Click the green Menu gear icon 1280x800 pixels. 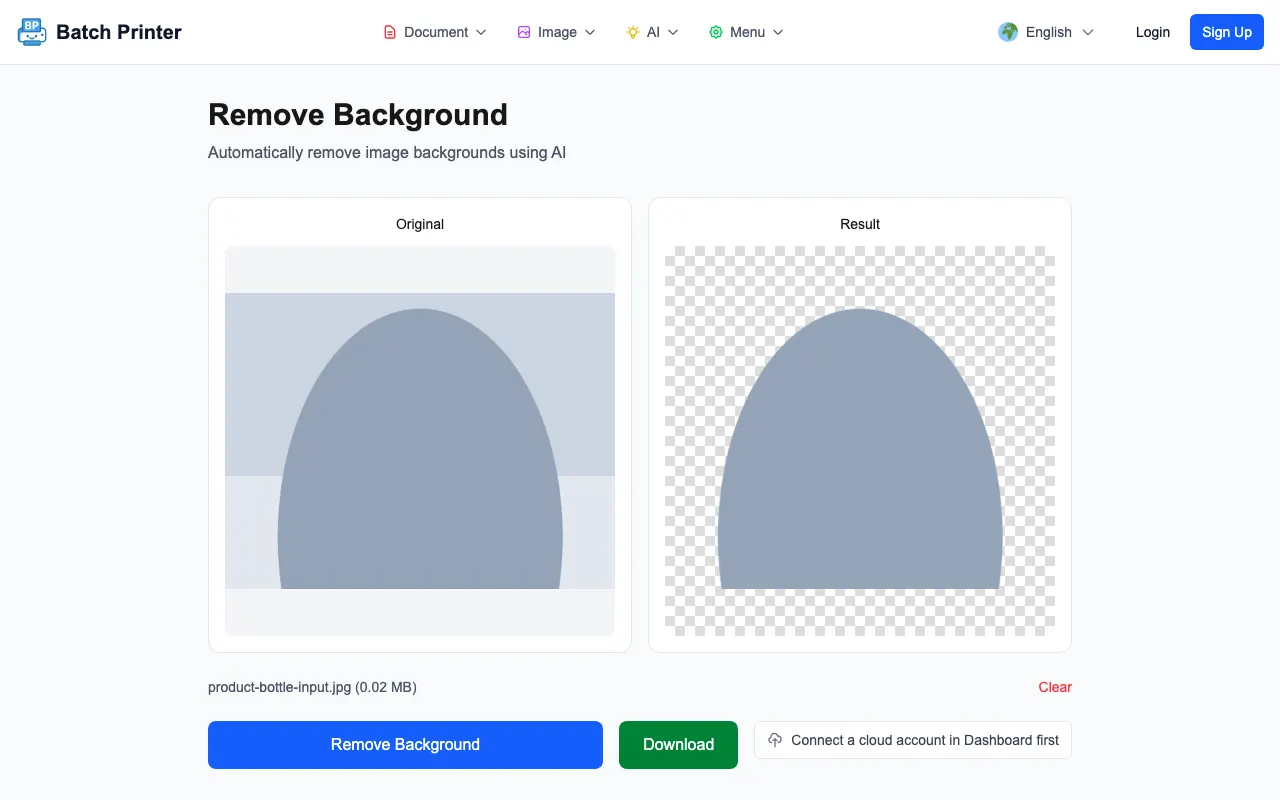click(716, 32)
